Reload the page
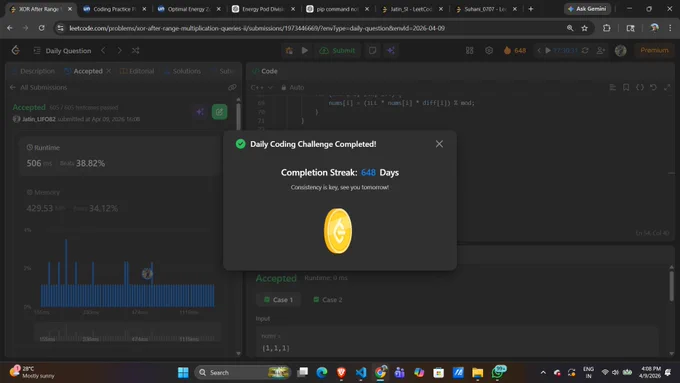Image resolution: width=680 pixels, height=383 pixels. [41, 28]
